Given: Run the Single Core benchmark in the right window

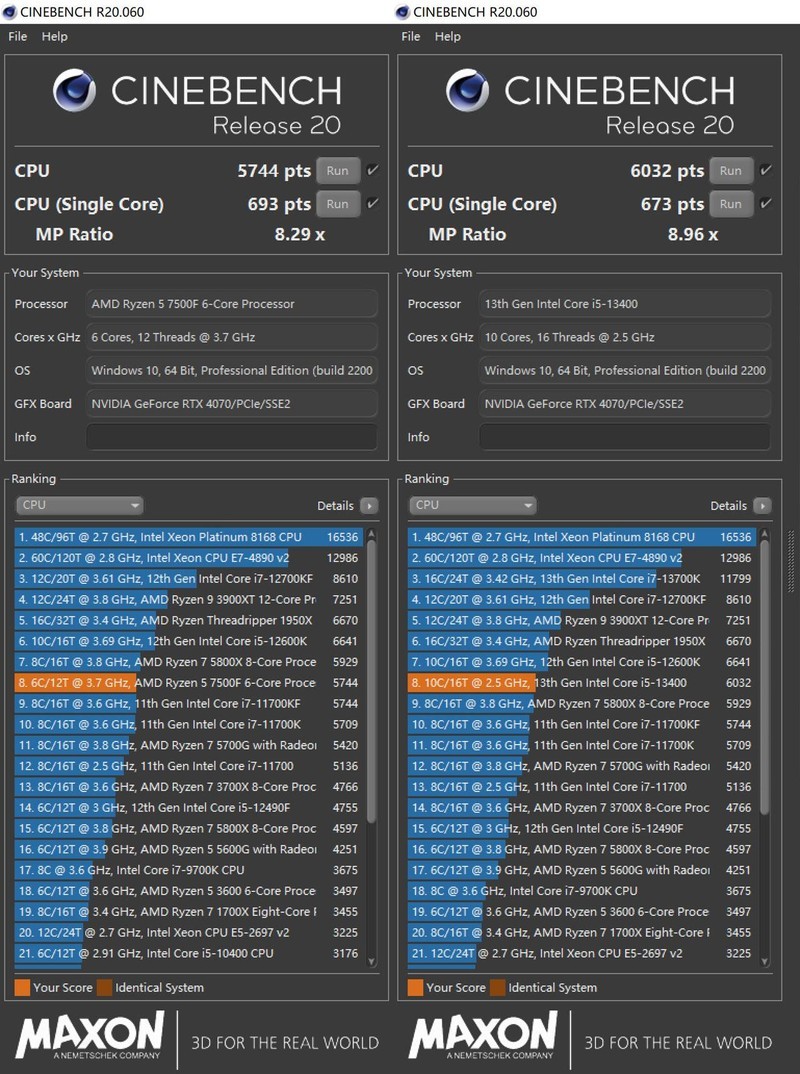Looking at the screenshot, I should click(730, 203).
